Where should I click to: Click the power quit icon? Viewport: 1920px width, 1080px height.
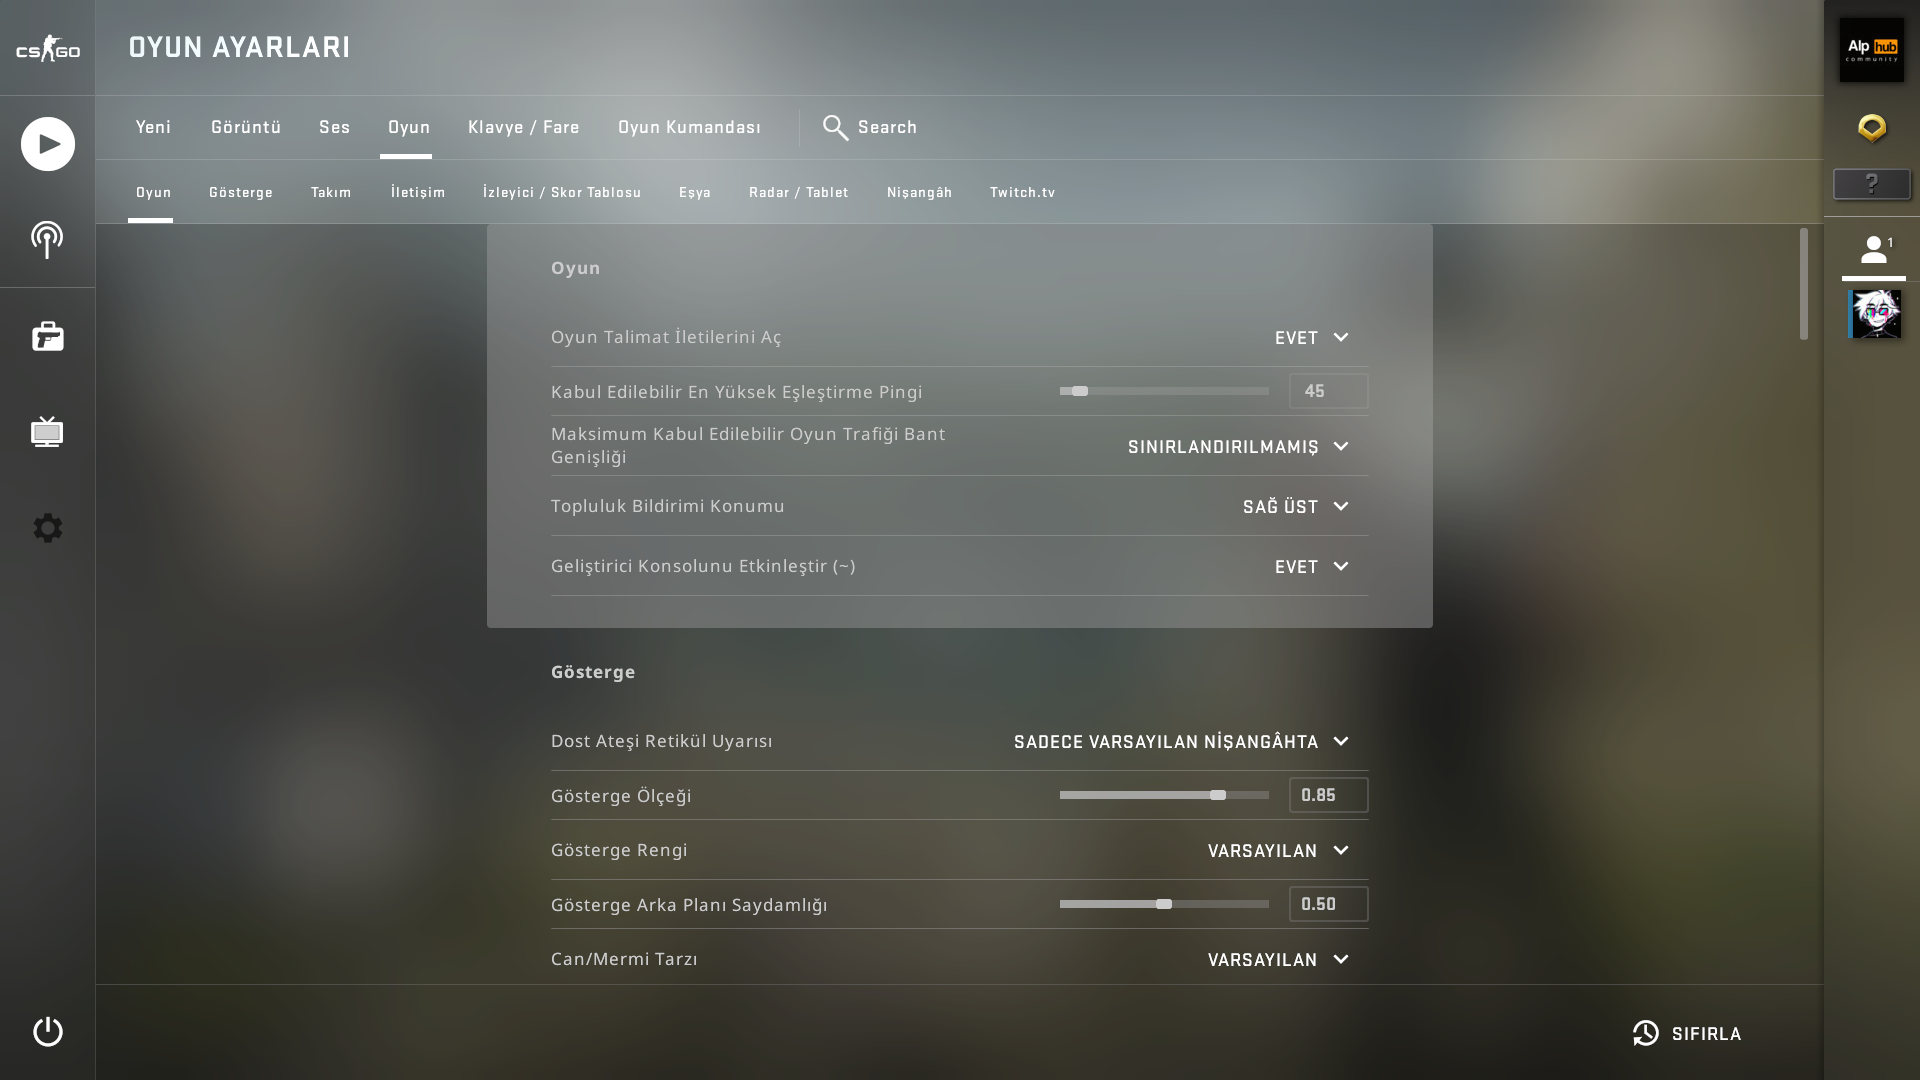click(47, 1032)
